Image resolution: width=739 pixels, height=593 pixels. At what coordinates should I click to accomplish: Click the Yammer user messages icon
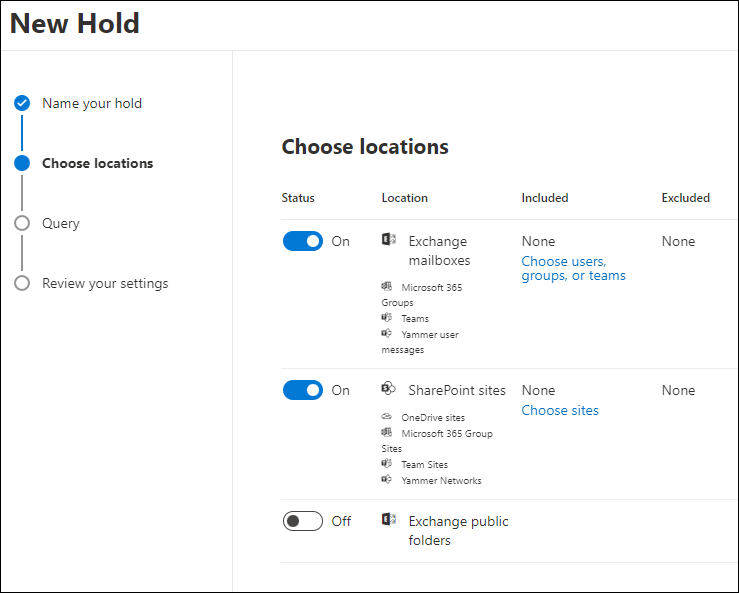(386, 333)
